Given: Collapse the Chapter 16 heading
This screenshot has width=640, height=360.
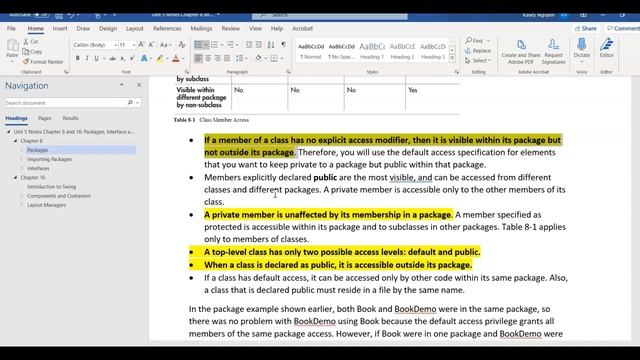Looking at the screenshot, I should pos(16,178).
